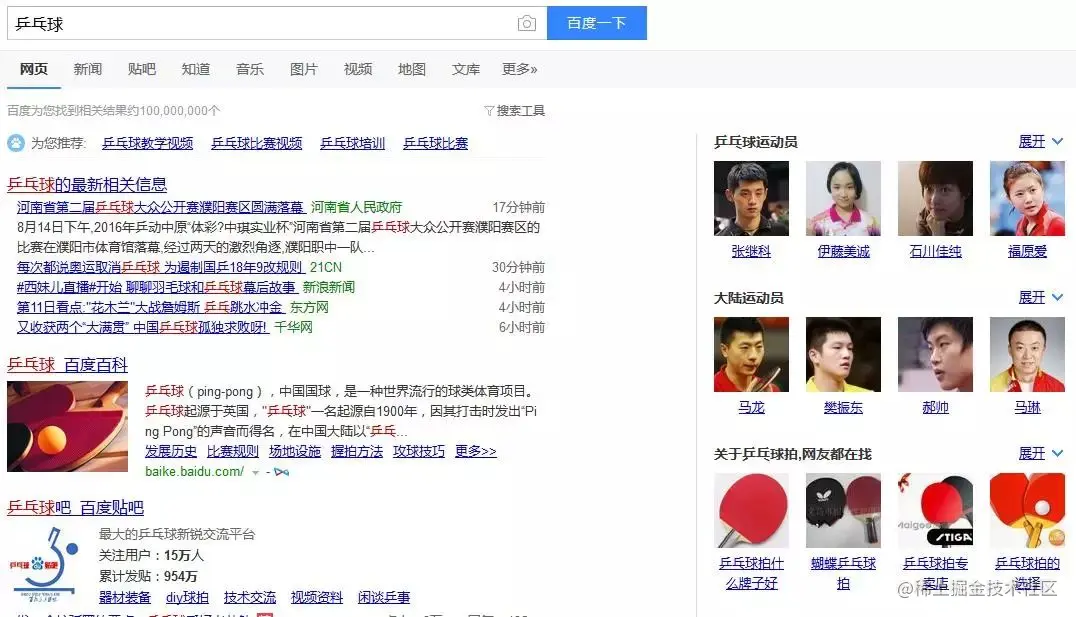The image size is (1076, 617).
Task: Select the 网页 tab
Action: pyautogui.click(x=34, y=69)
